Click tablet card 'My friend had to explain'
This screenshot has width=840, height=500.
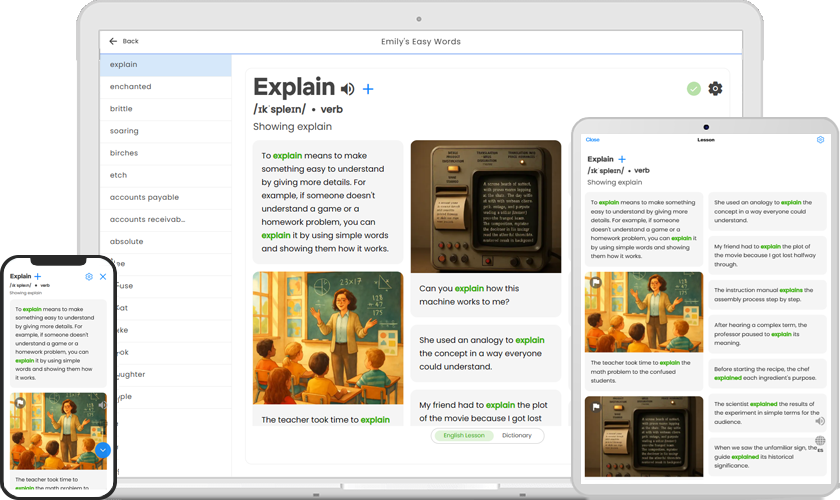(x=767, y=255)
